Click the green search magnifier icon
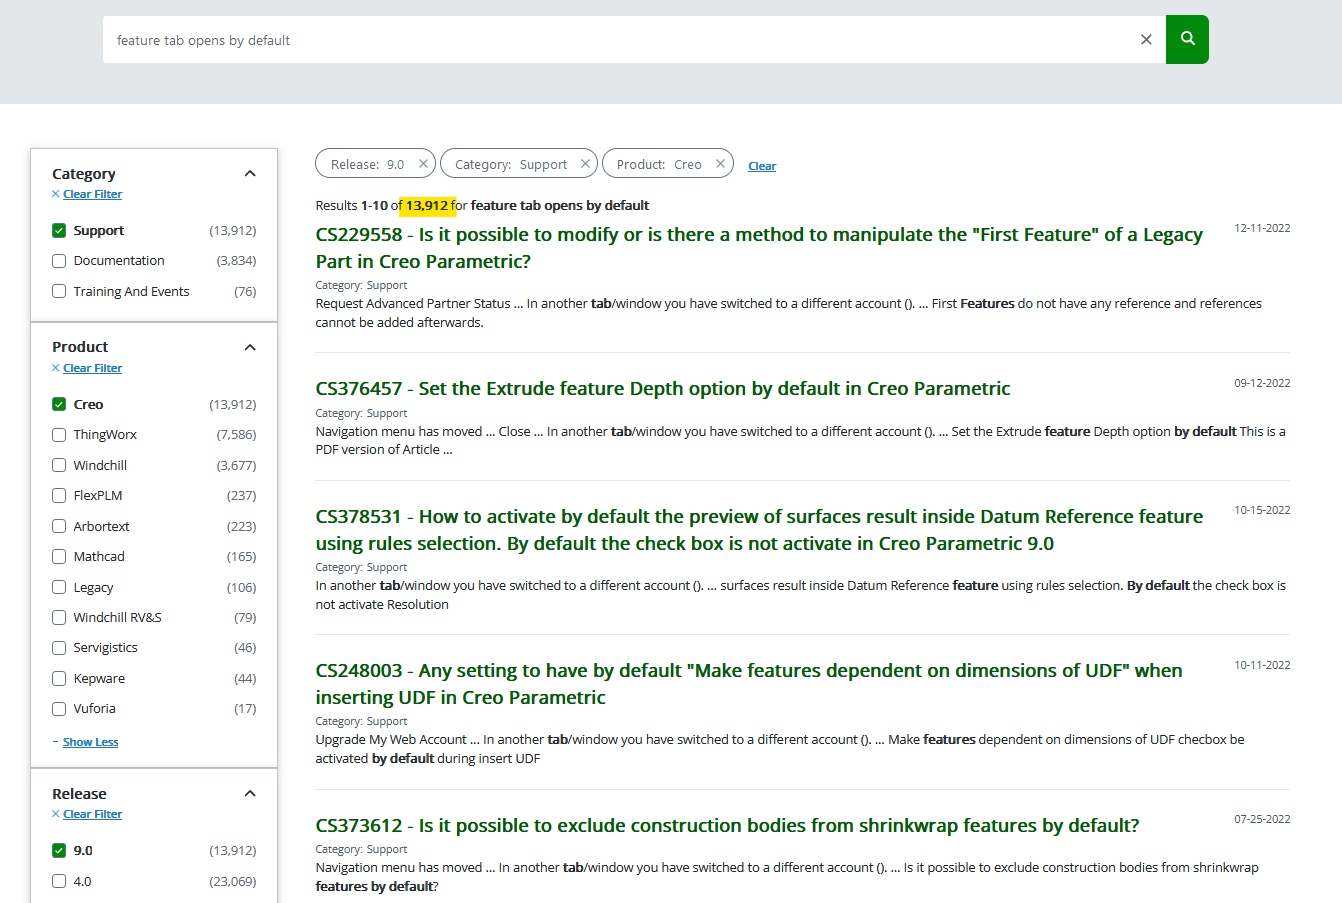1342x903 pixels. (1187, 39)
